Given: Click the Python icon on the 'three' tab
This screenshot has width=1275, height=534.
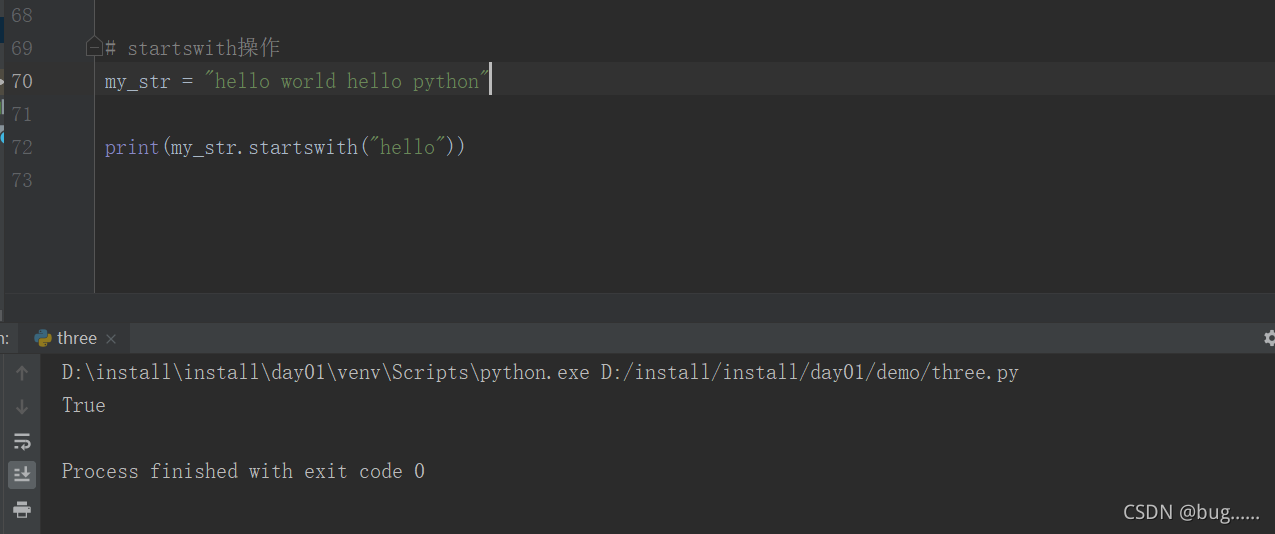Looking at the screenshot, I should (43, 338).
